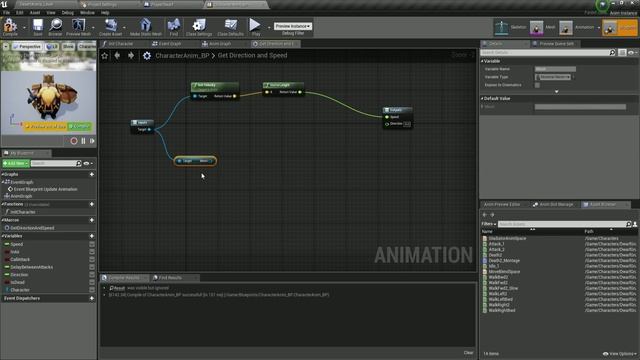Switch to Skeleton editing mode
The height and width of the screenshot is (360, 640).
(510, 28)
